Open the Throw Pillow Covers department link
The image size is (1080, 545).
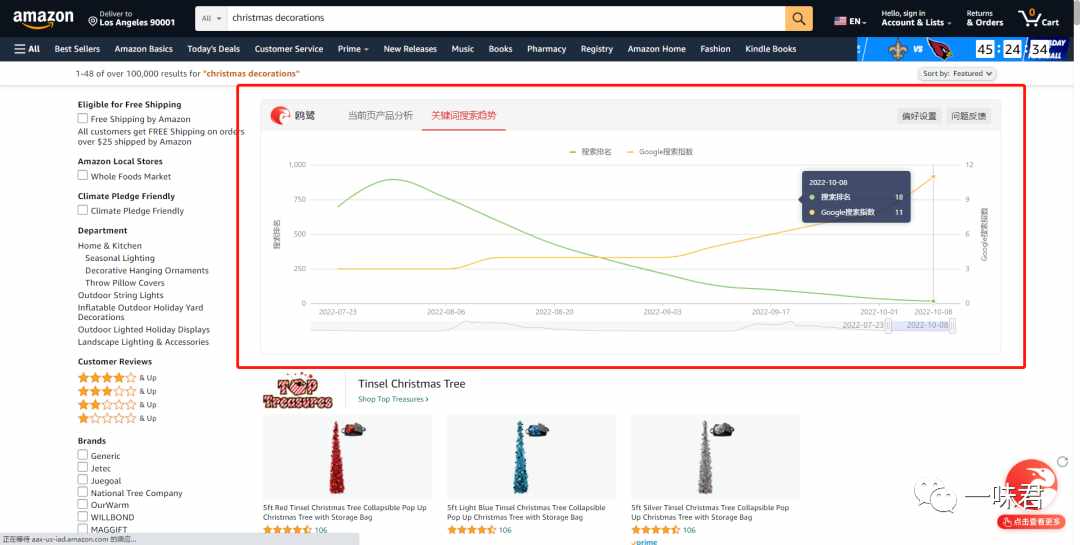coord(125,283)
